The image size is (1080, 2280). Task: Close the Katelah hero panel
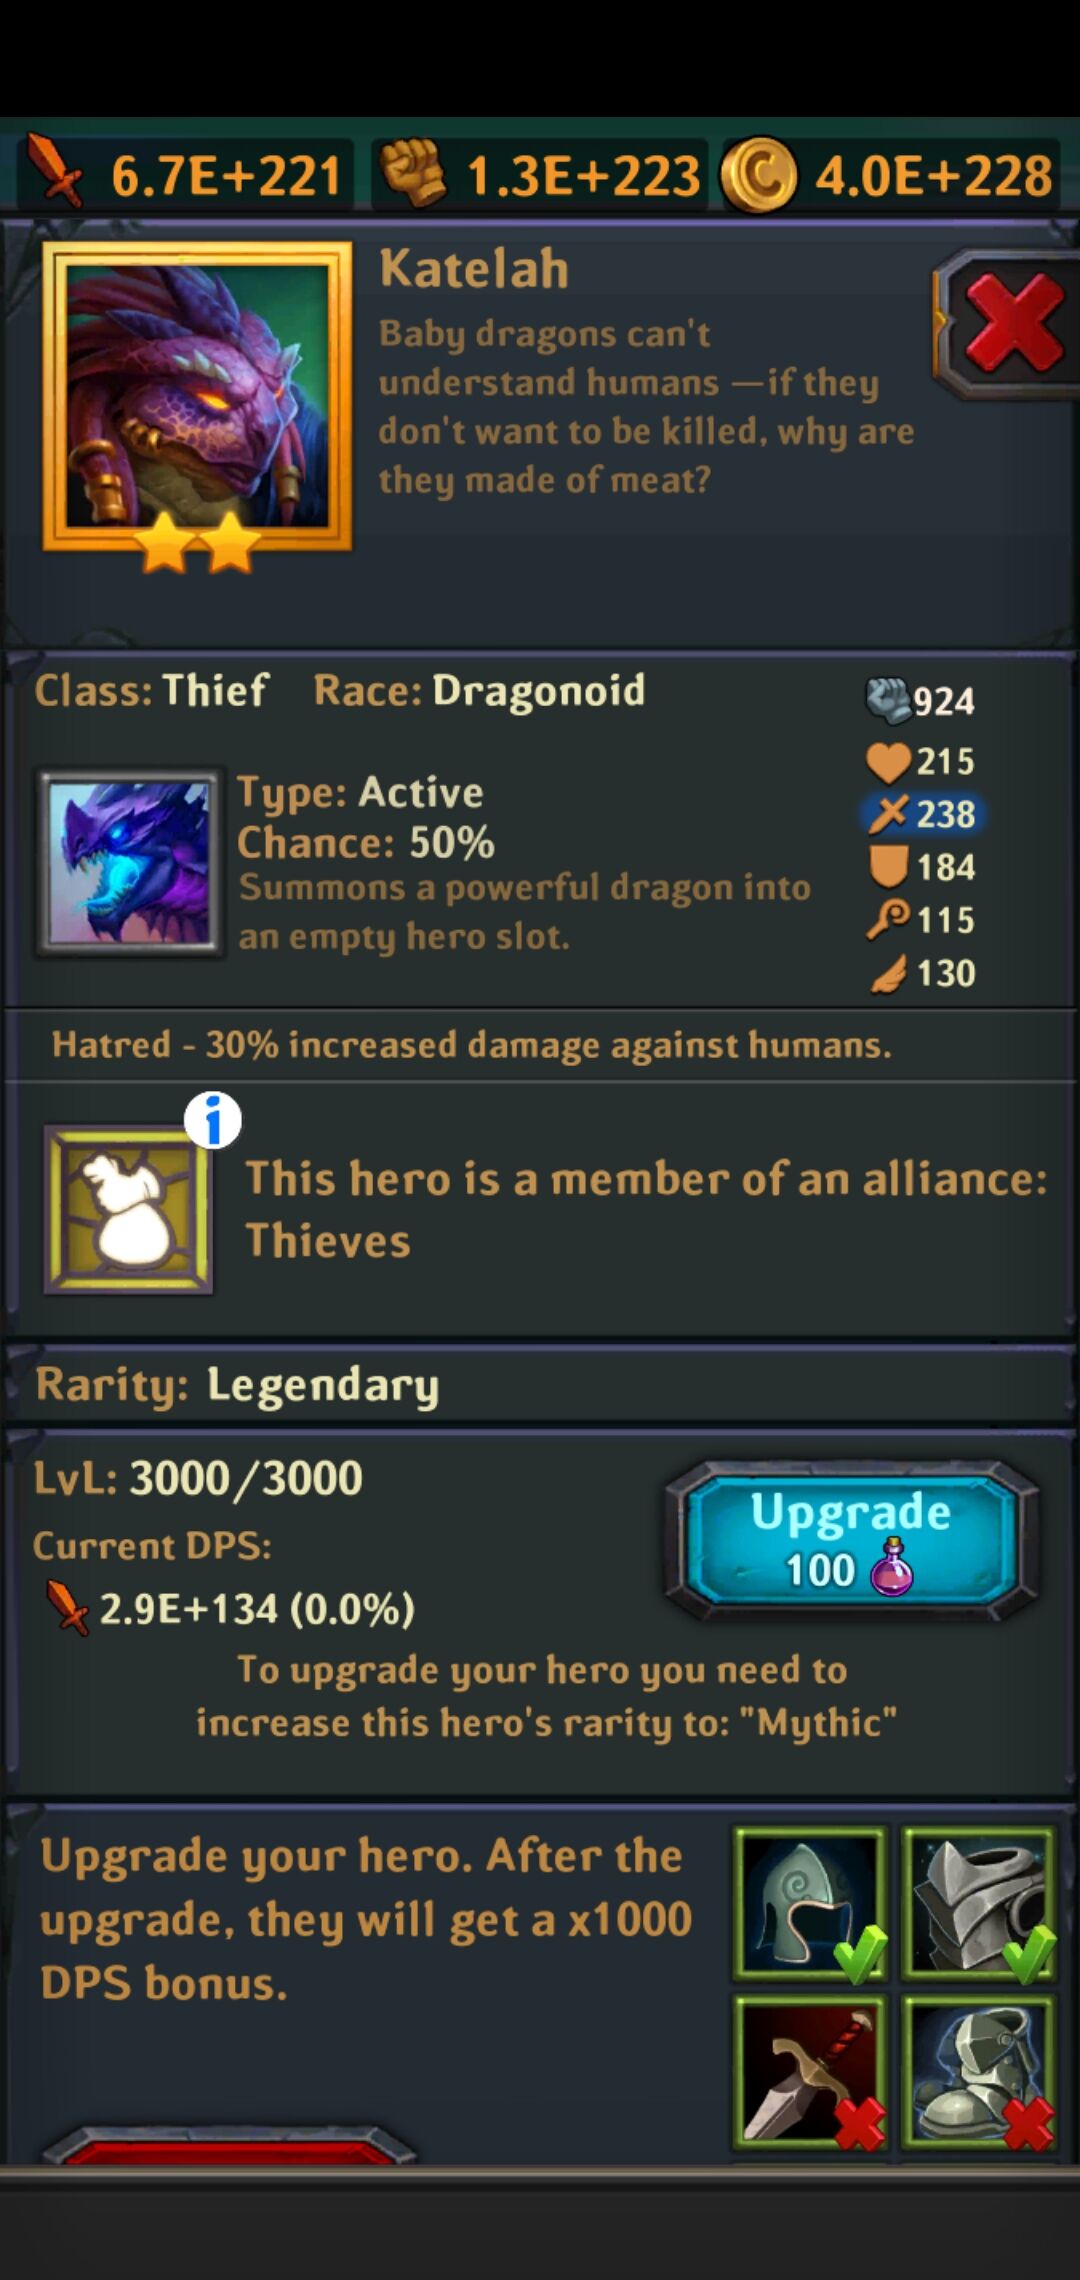coord(1007,324)
